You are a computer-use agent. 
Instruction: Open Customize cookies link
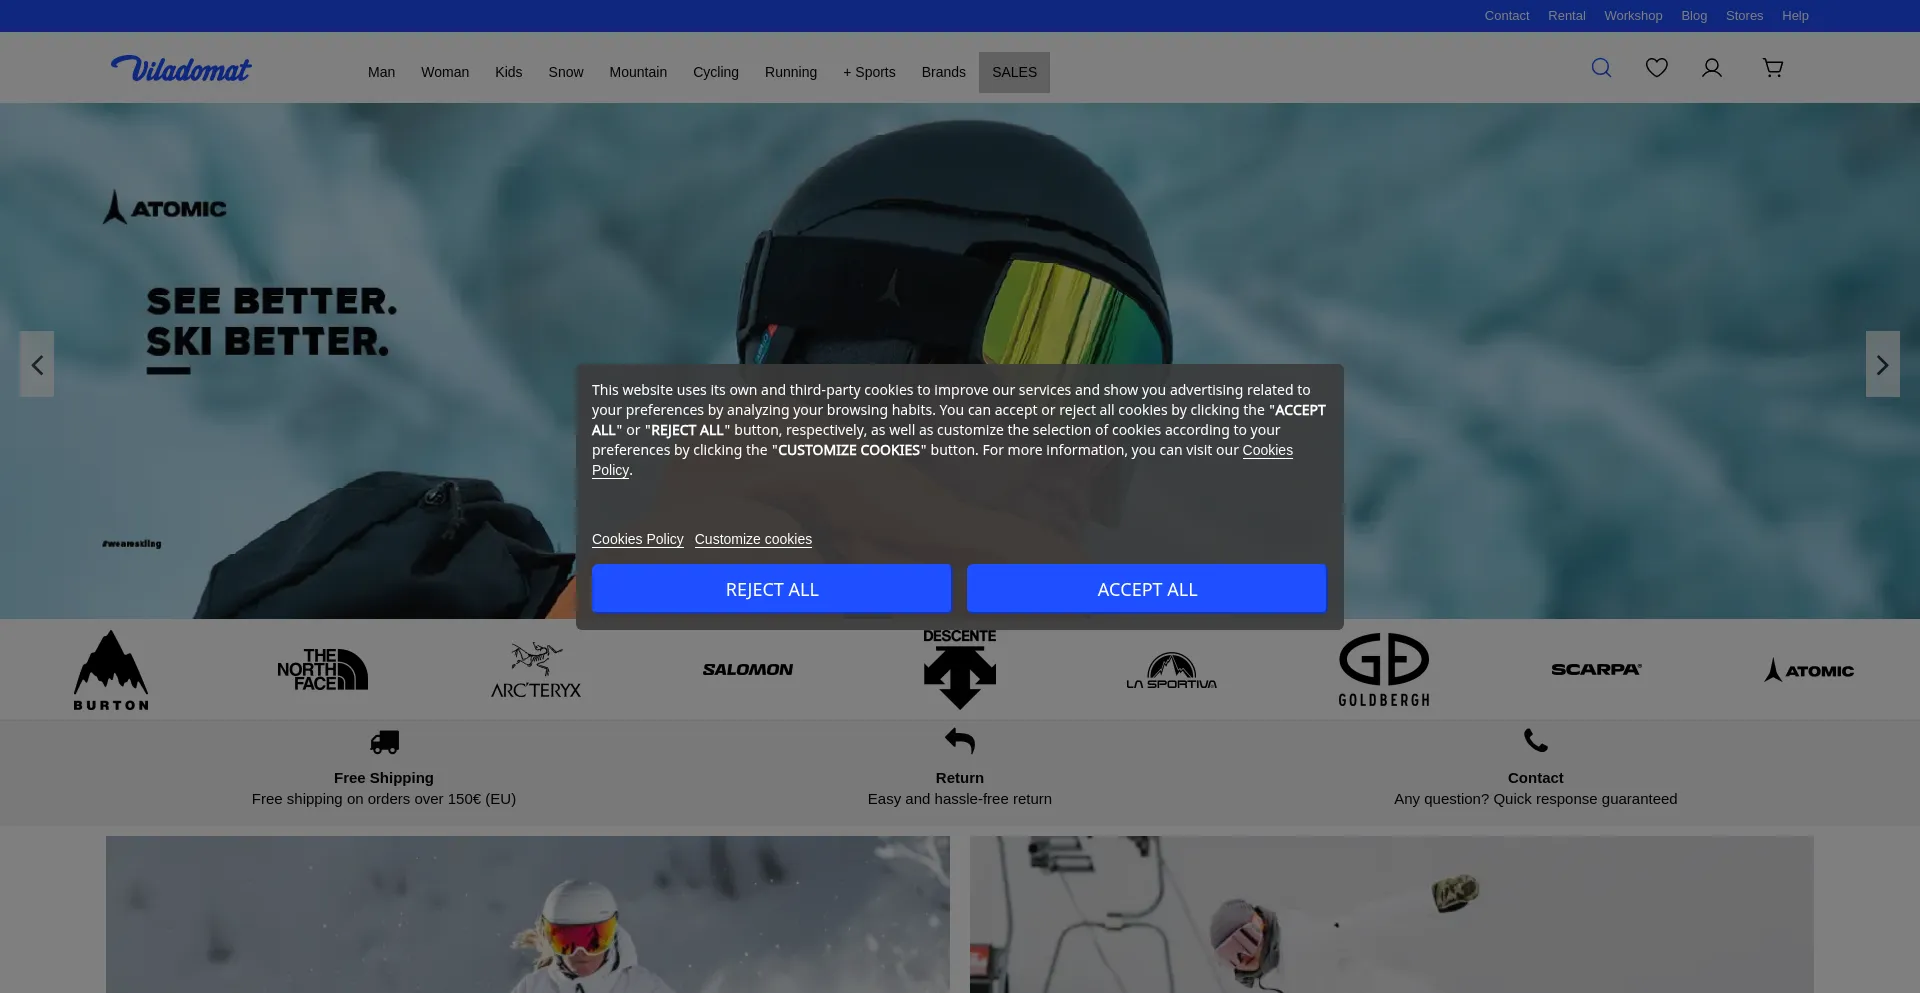coord(753,539)
